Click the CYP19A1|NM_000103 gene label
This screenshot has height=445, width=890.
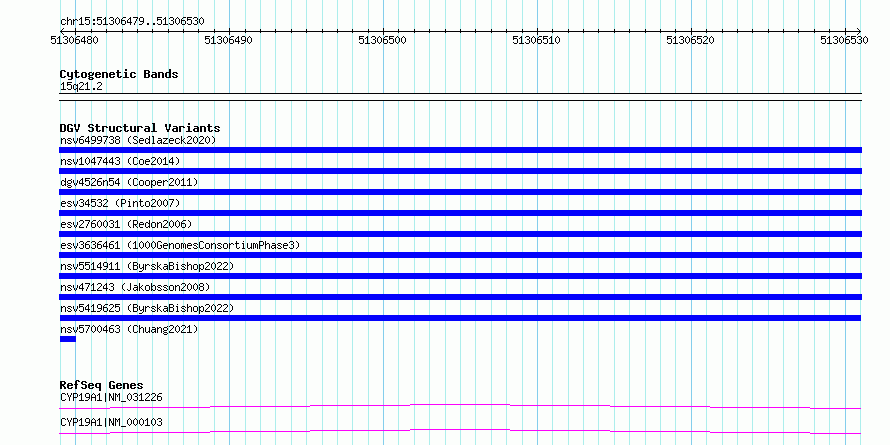click(x=111, y=423)
